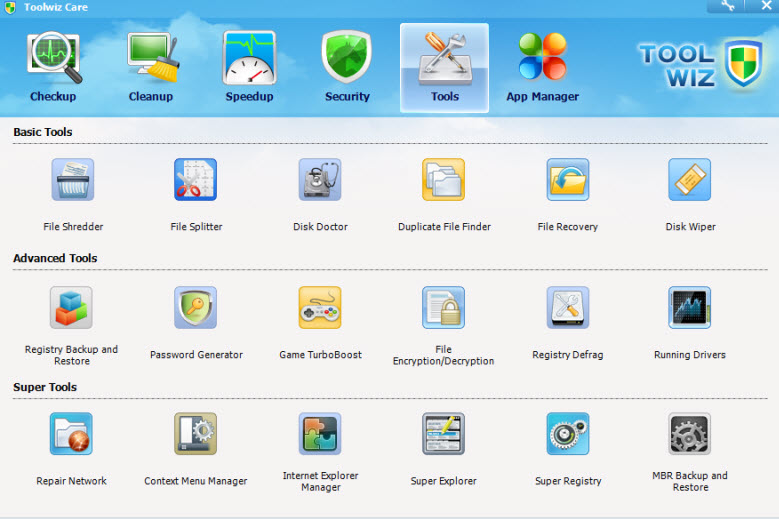
Task: Click the Game TurboBoost label
Action: click(x=320, y=355)
